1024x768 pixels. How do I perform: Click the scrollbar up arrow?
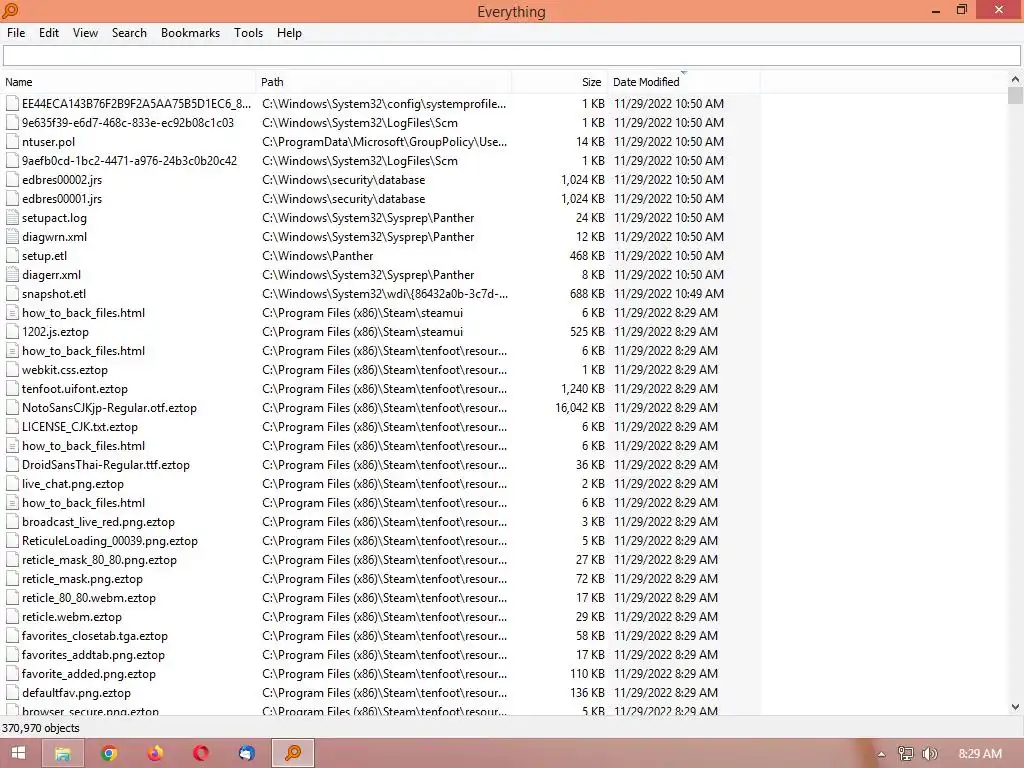[1015, 79]
